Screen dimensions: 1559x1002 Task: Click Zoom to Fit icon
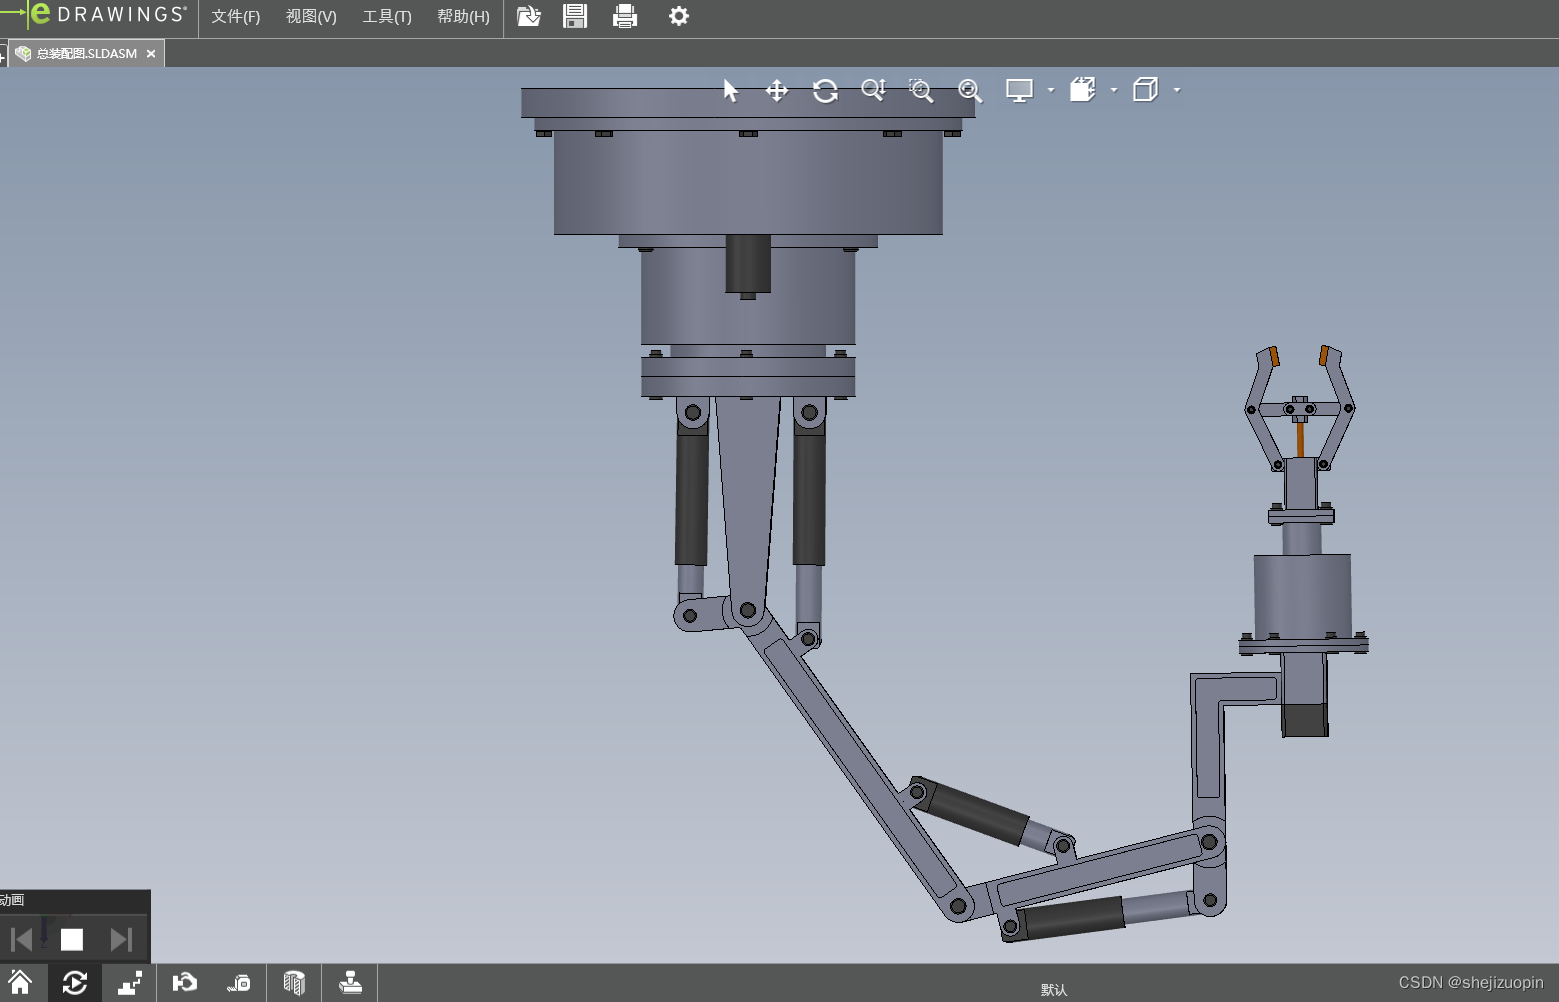[969, 91]
